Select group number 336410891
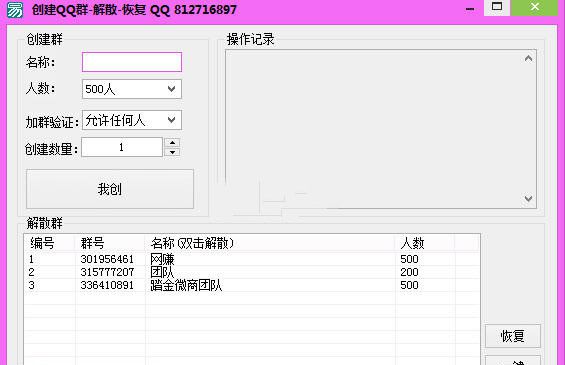565x365 pixels. pos(107,285)
